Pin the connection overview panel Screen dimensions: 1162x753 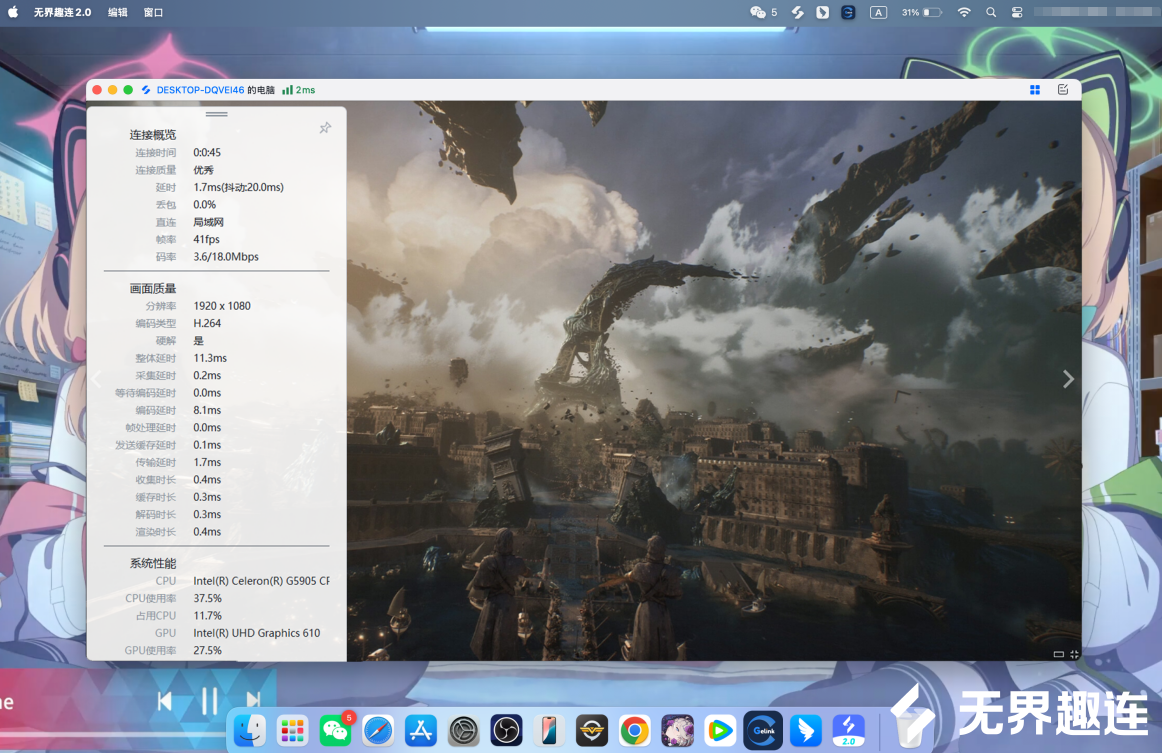point(325,128)
